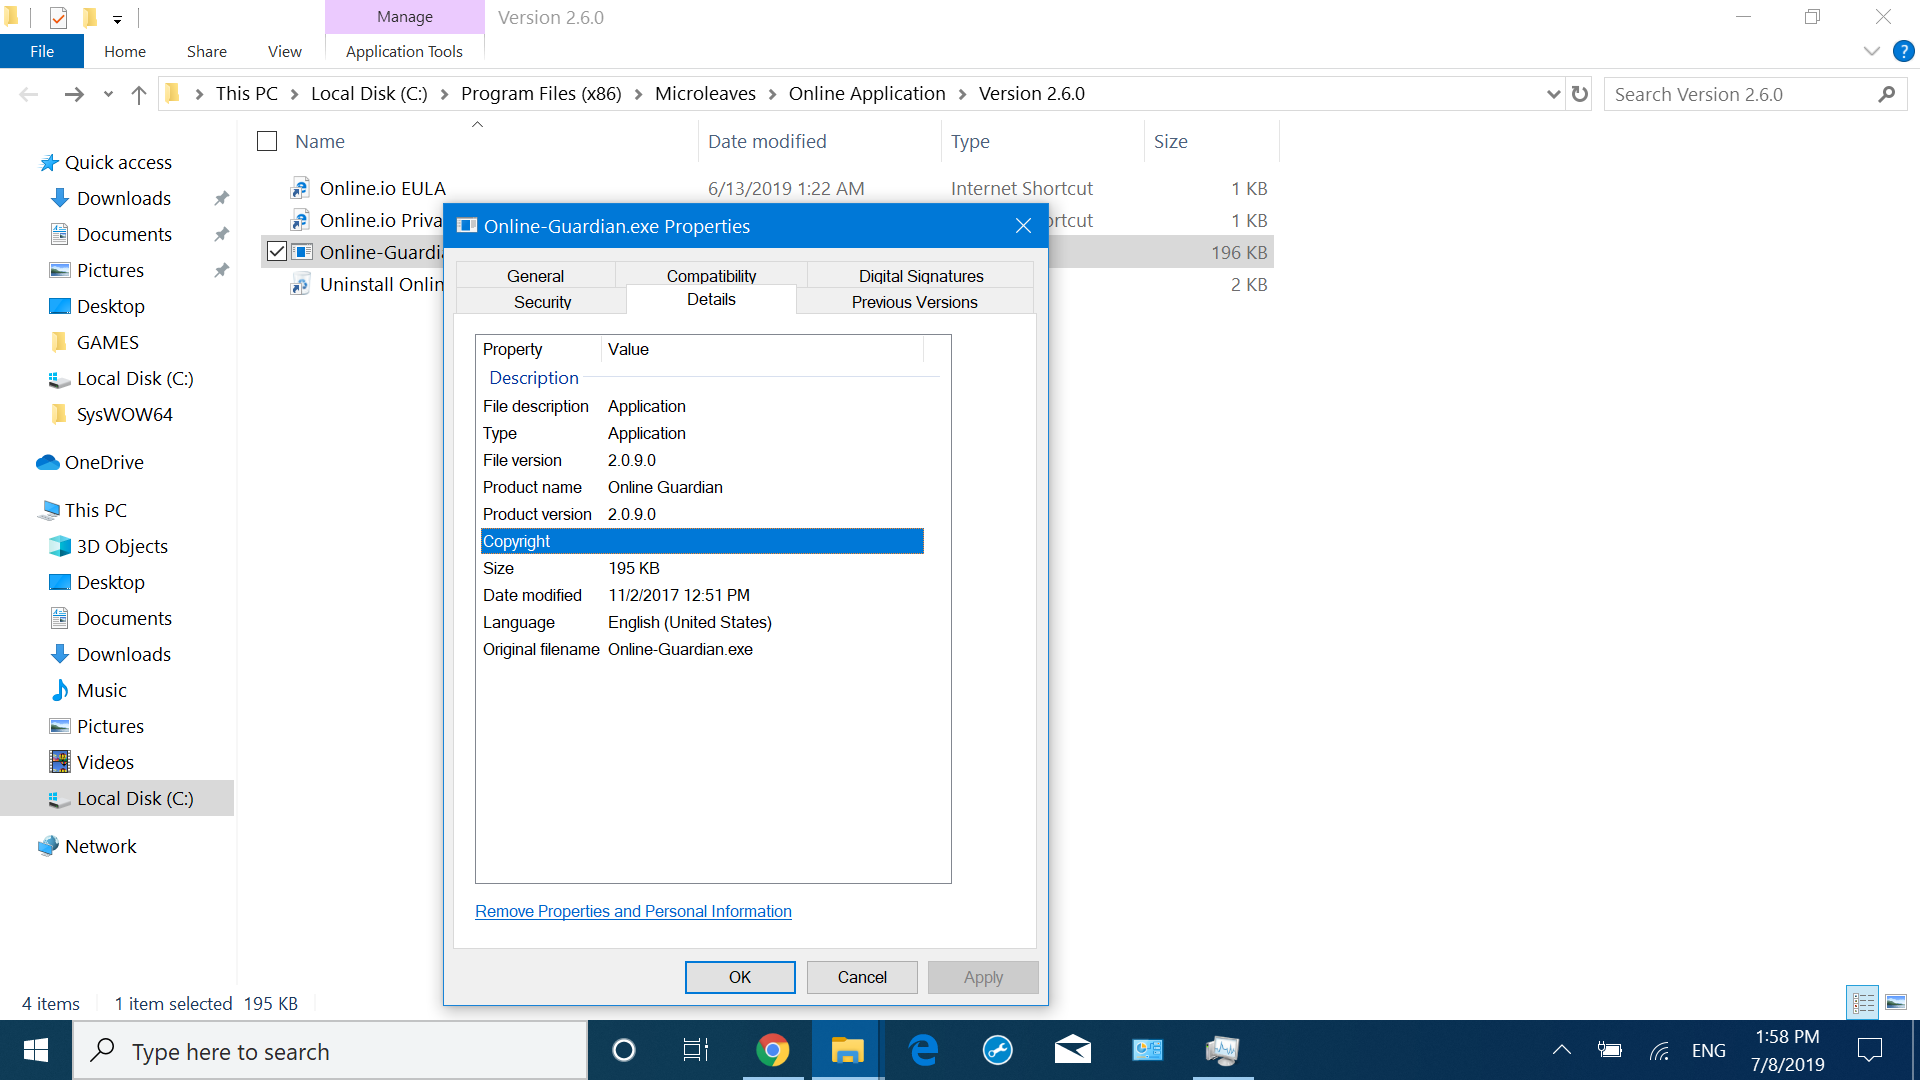
Task: Open Videos folder under This PC
Action: pos(105,762)
